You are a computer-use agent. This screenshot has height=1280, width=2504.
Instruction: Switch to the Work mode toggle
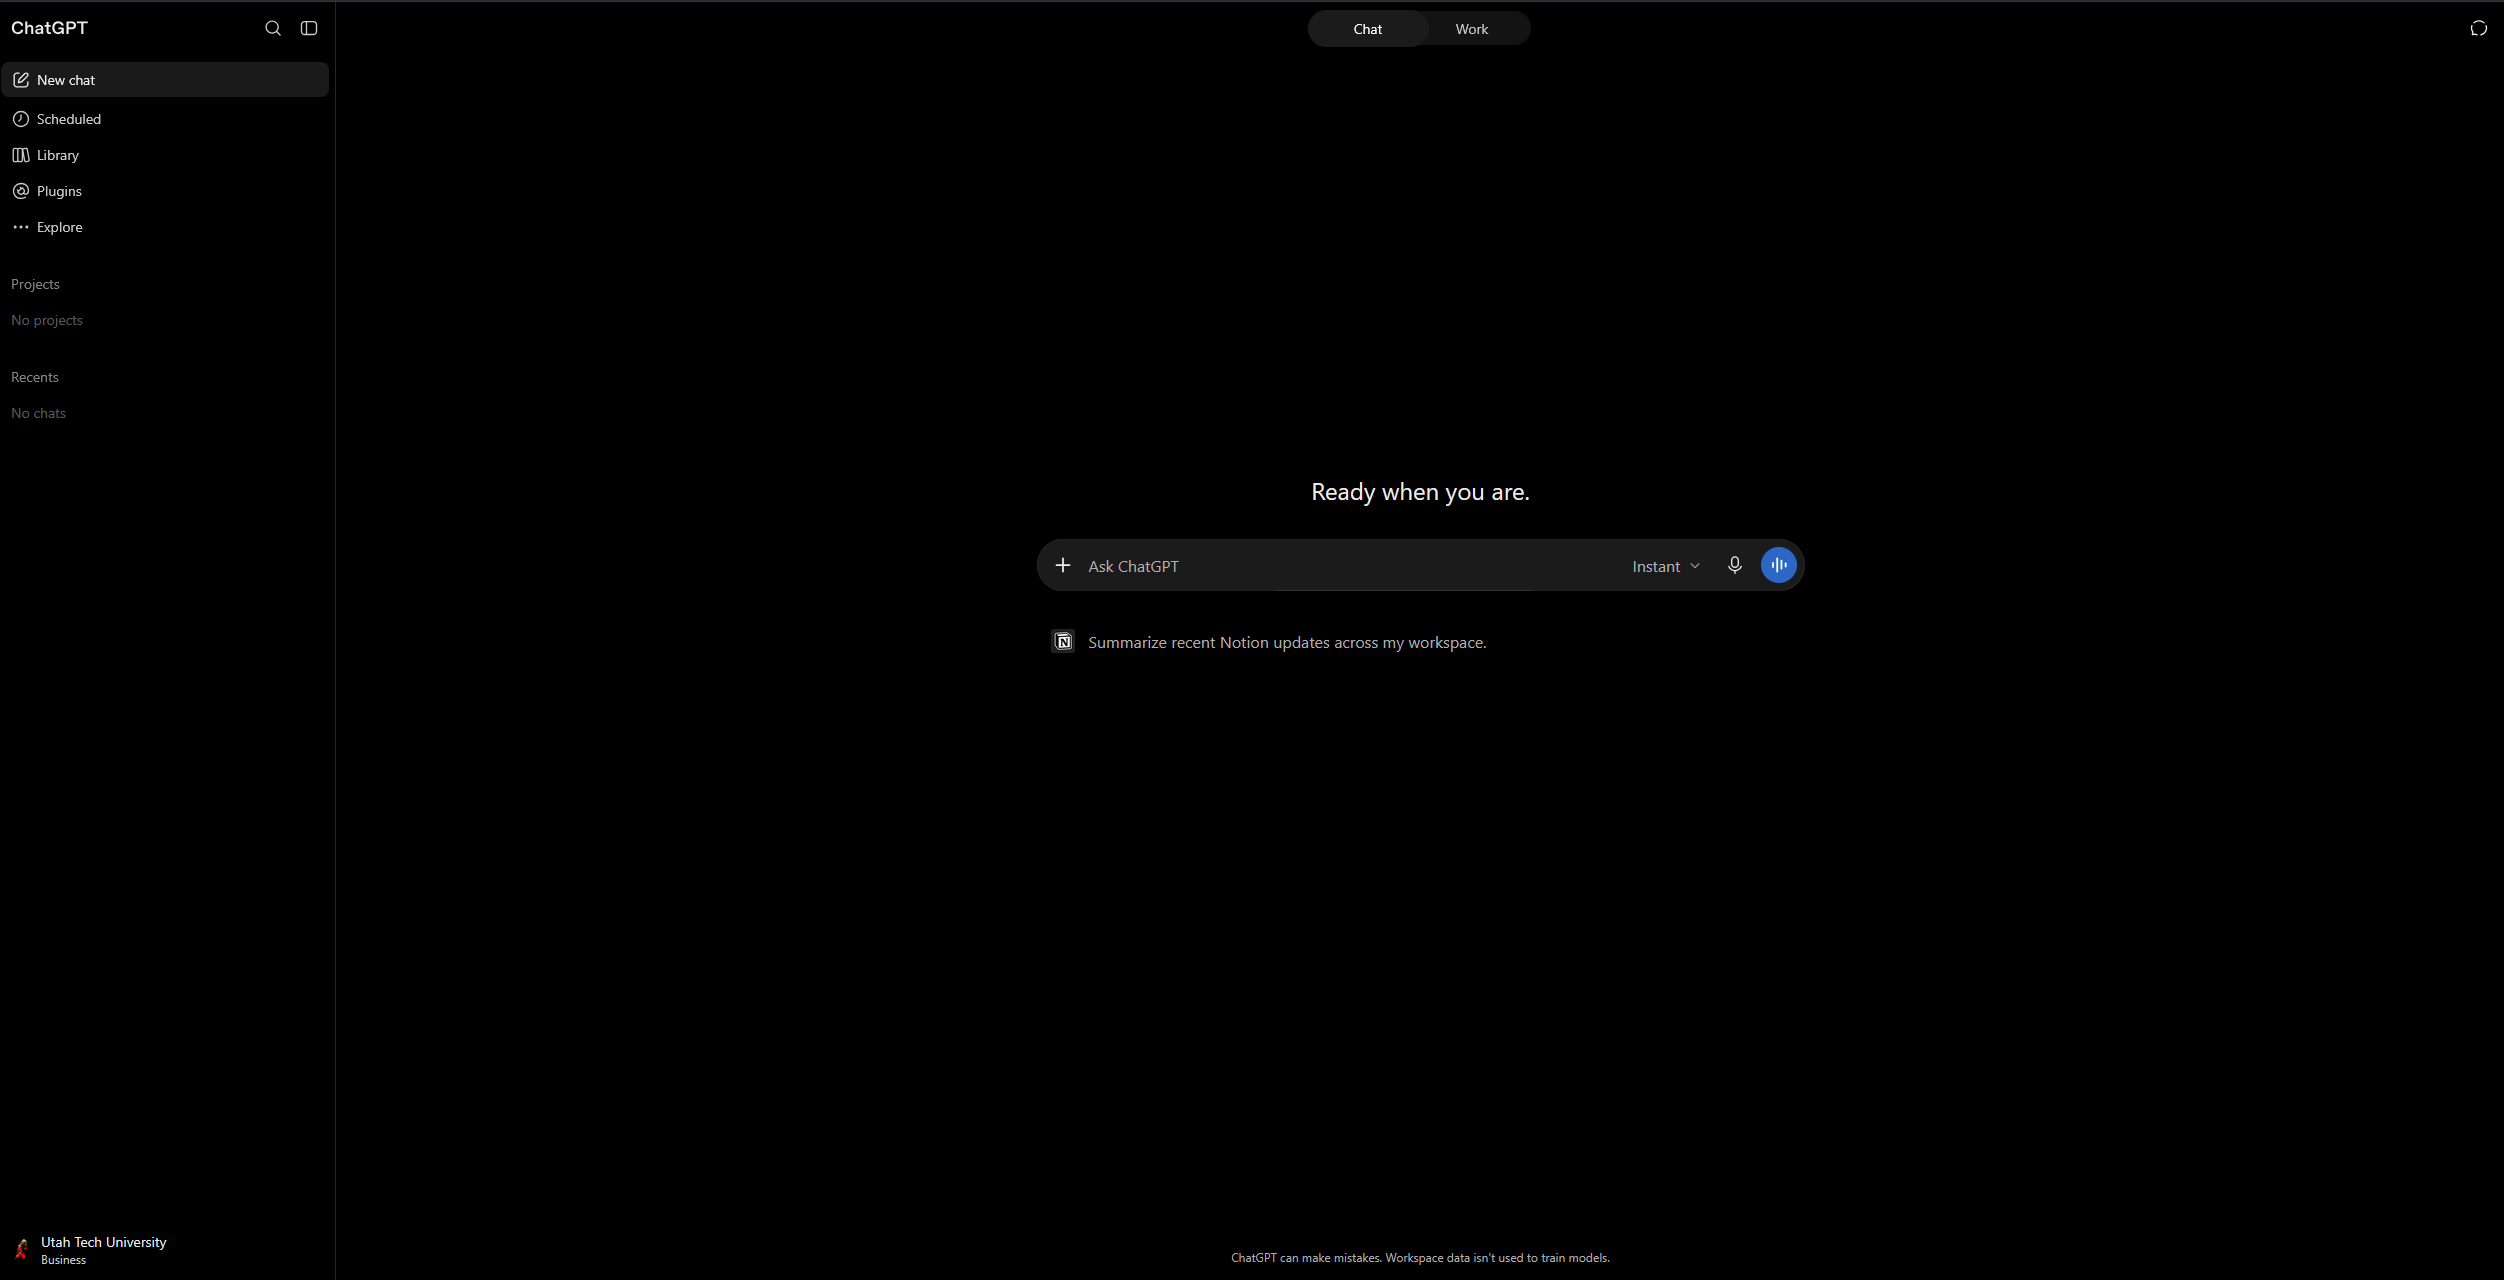tap(1472, 29)
